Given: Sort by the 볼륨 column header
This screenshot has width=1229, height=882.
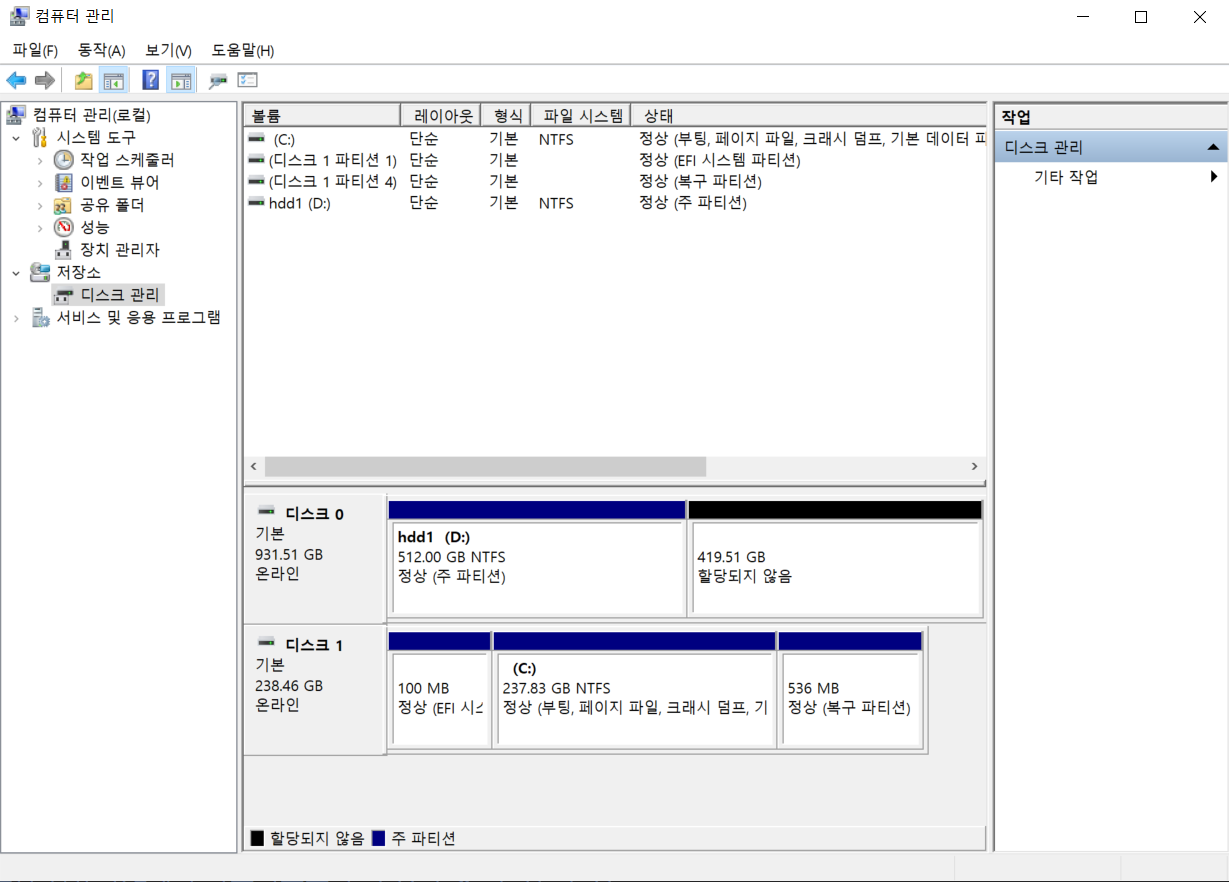Looking at the screenshot, I should (322, 115).
